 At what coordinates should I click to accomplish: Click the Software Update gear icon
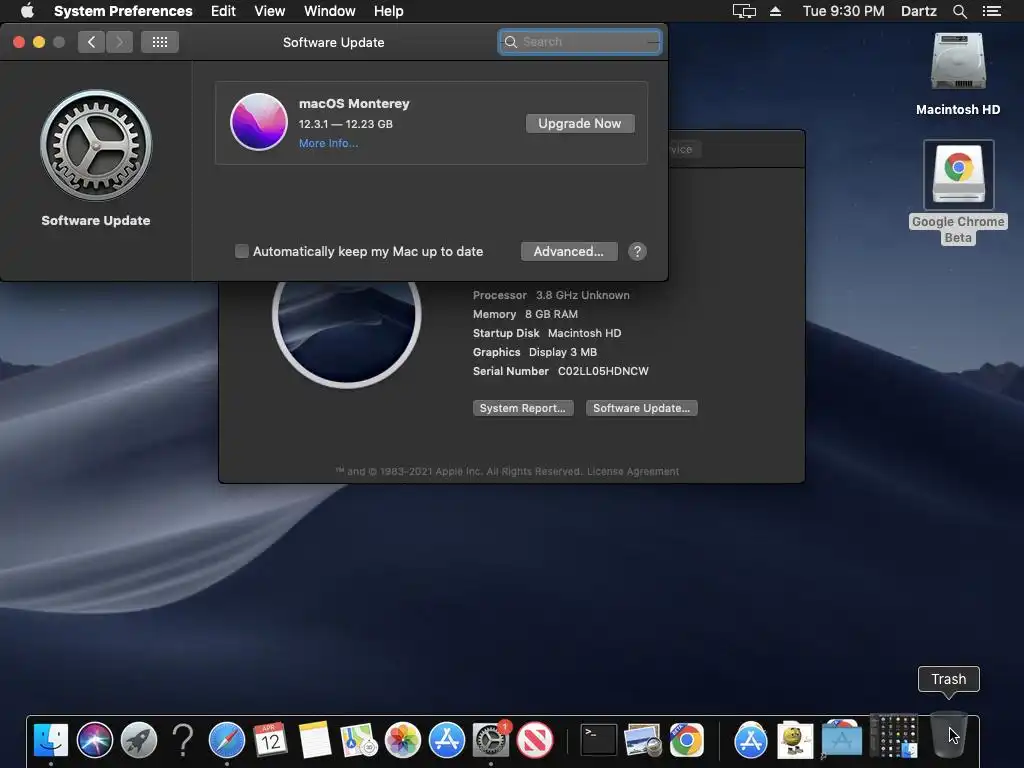(96, 145)
